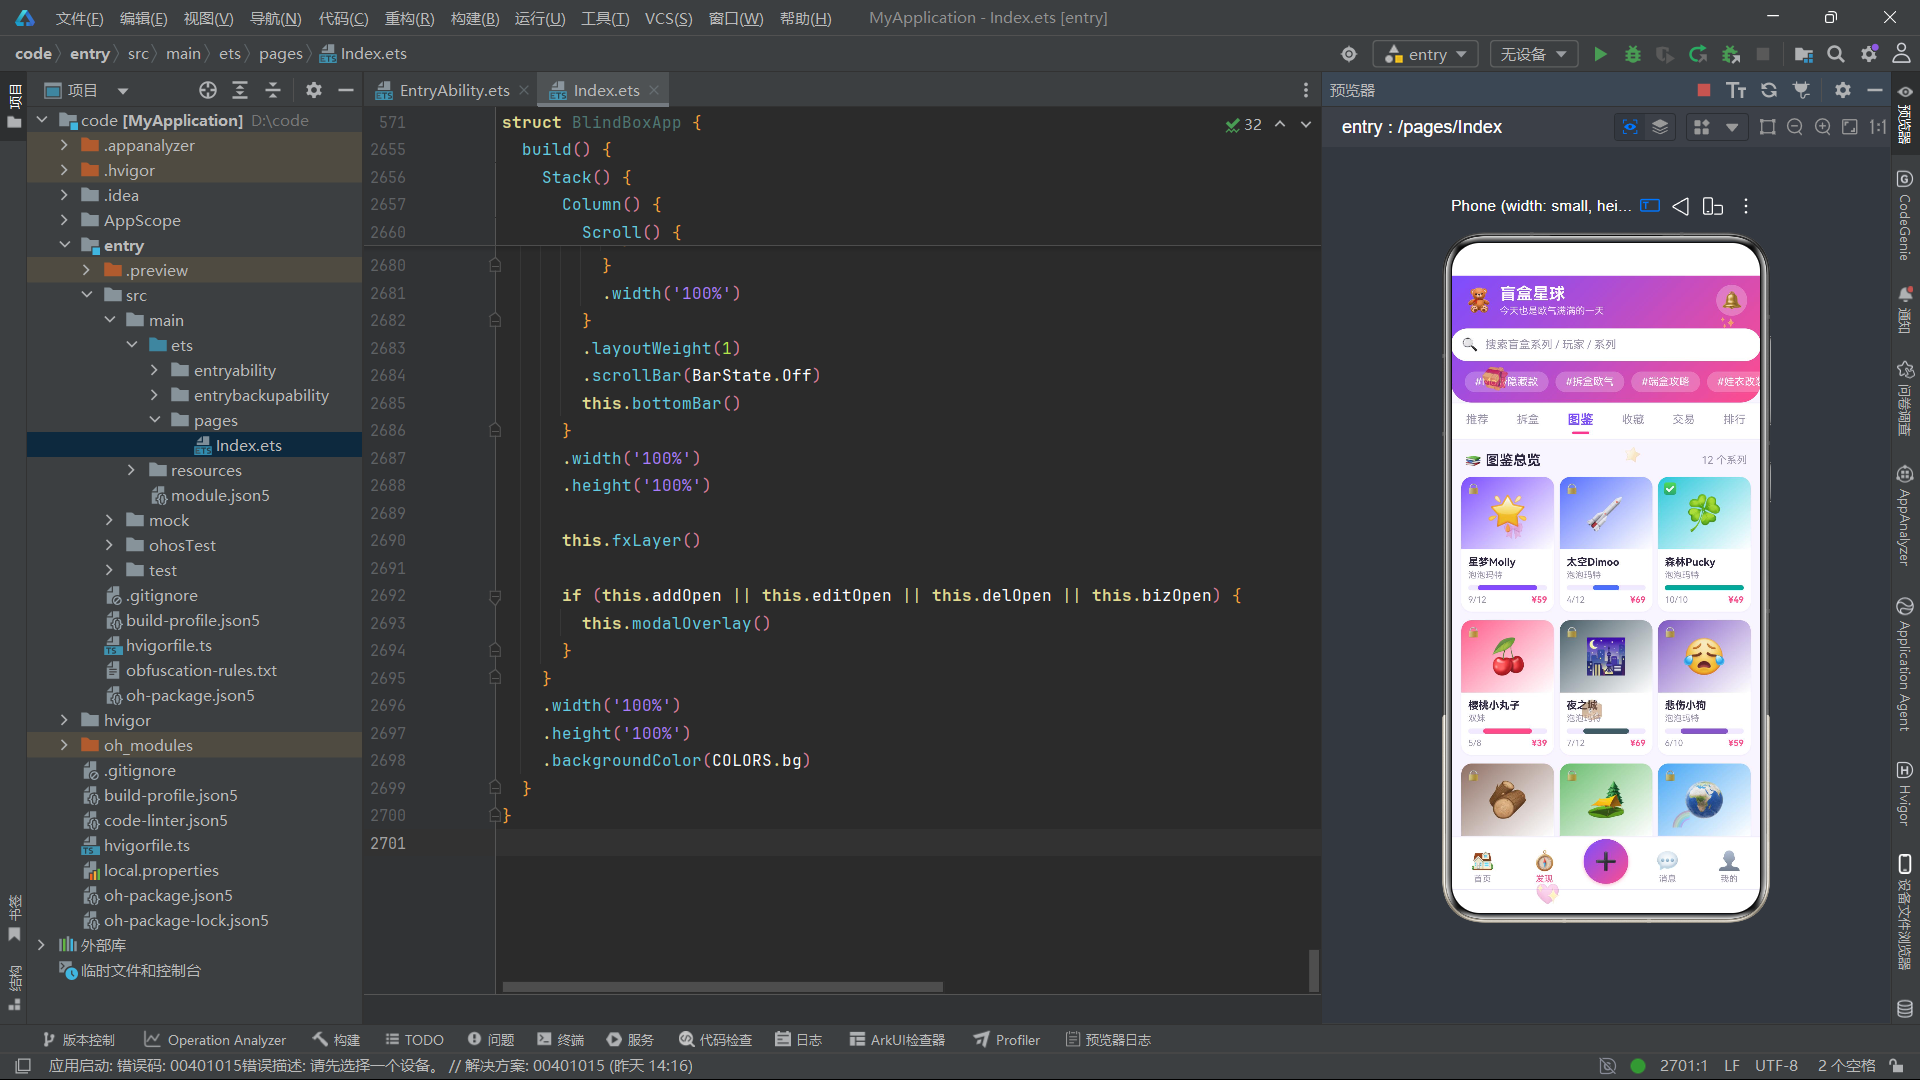This screenshot has width=1920, height=1080.
Task: Toggle Application Agent side panel
Action: 1905,665
